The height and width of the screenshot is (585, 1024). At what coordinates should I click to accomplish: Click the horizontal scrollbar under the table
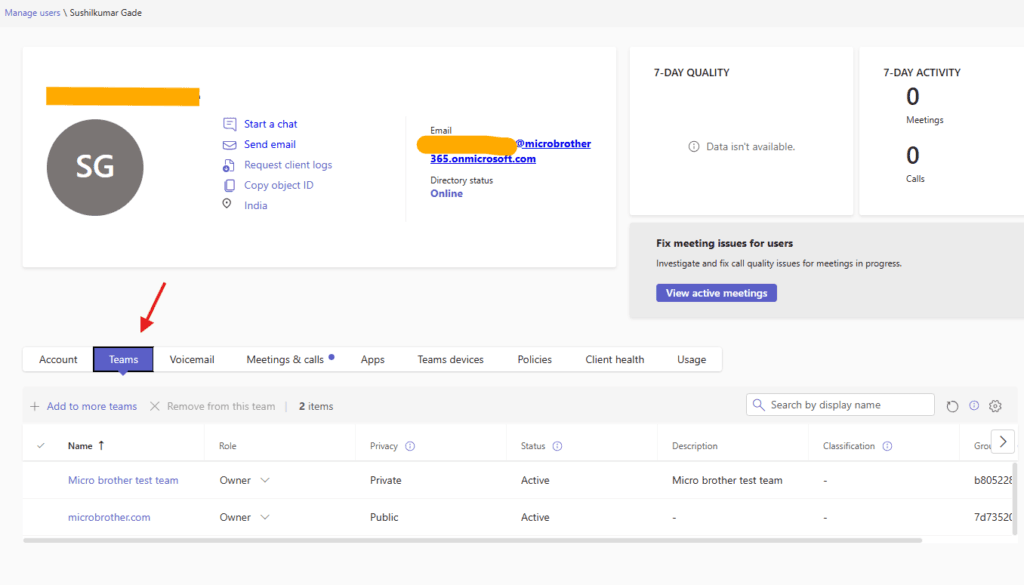(x=470, y=540)
